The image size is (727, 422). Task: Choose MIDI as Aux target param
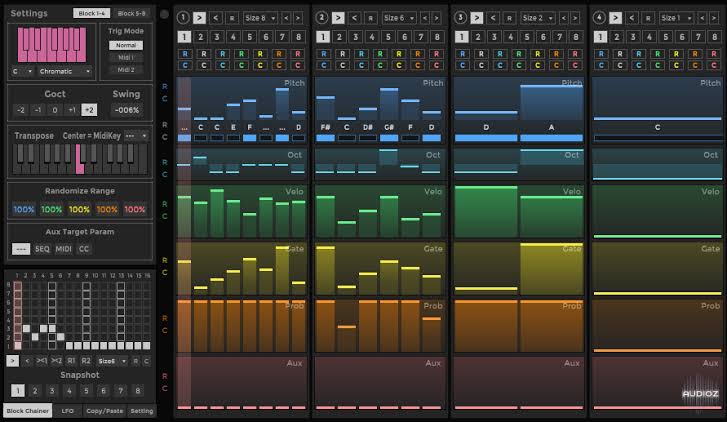tap(64, 249)
